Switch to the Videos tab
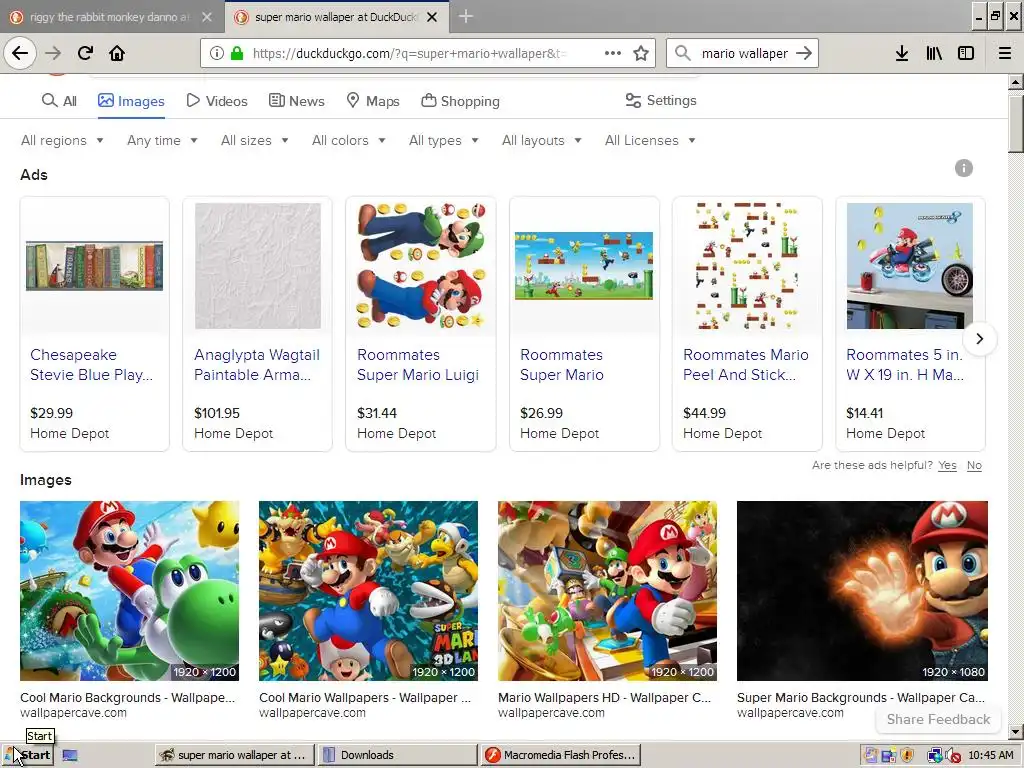1024x768 pixels. click(217, 101)
